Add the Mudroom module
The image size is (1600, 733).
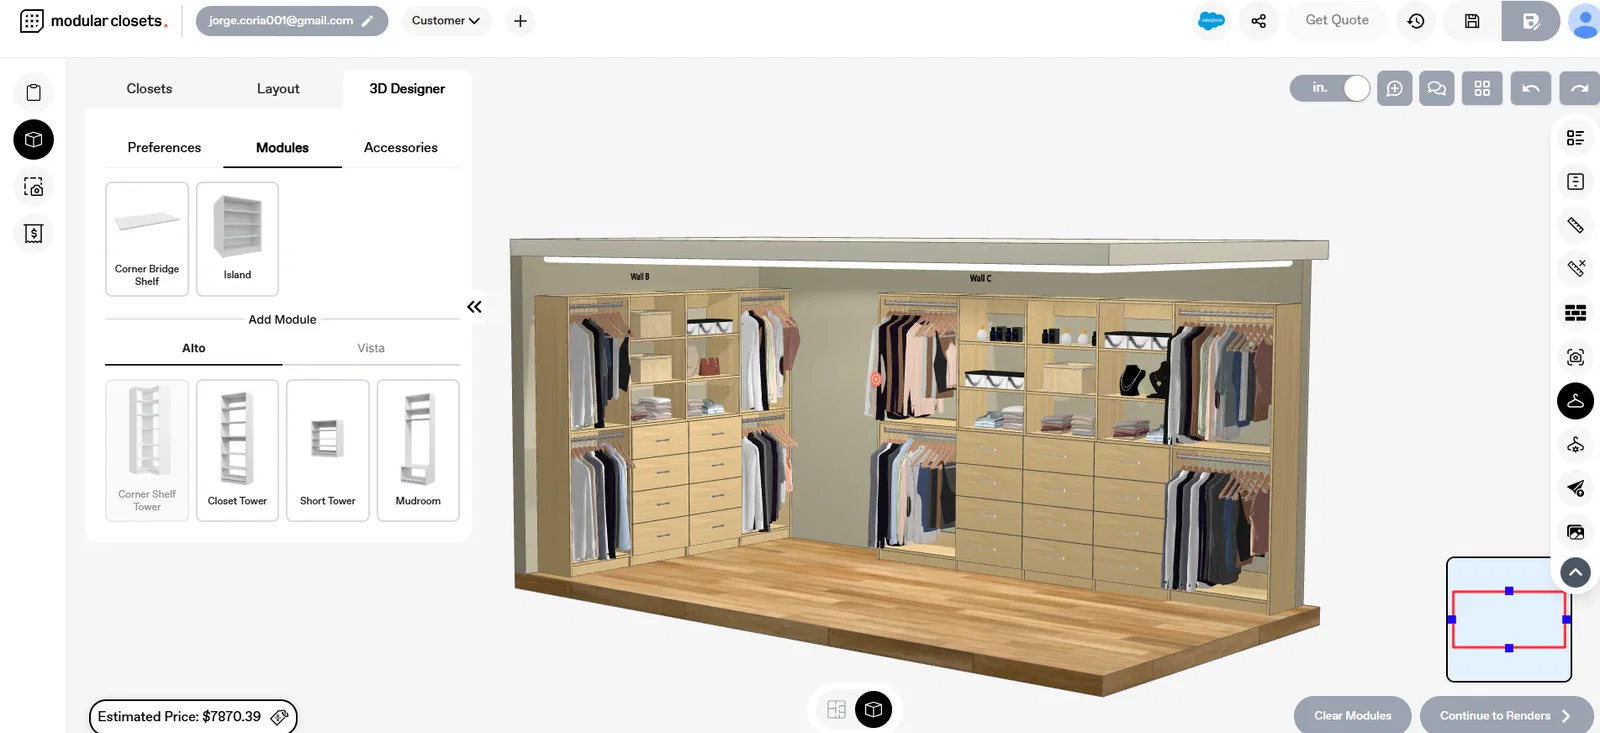(418, 451)
